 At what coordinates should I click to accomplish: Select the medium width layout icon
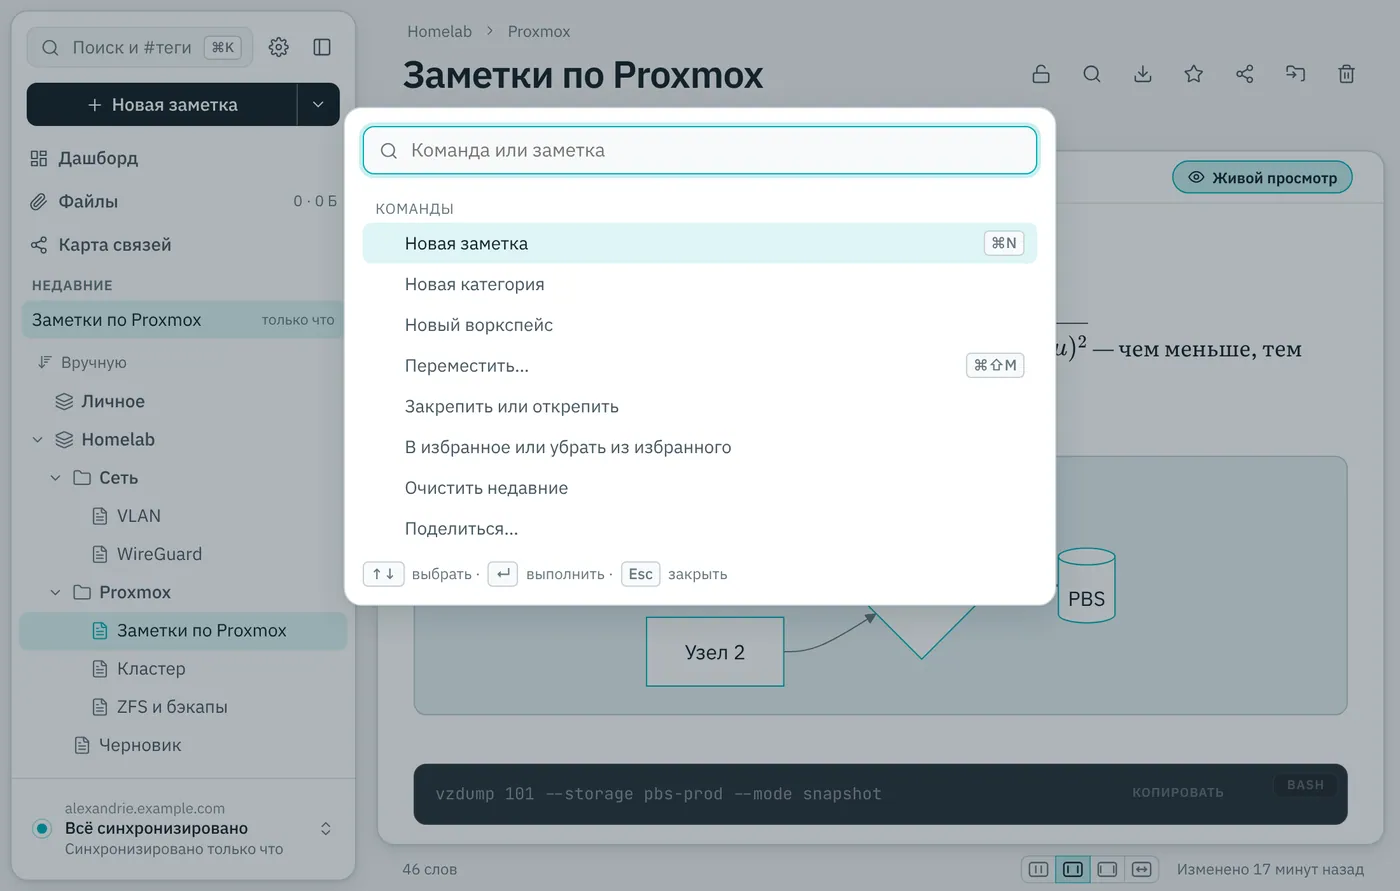point(1073,869)
